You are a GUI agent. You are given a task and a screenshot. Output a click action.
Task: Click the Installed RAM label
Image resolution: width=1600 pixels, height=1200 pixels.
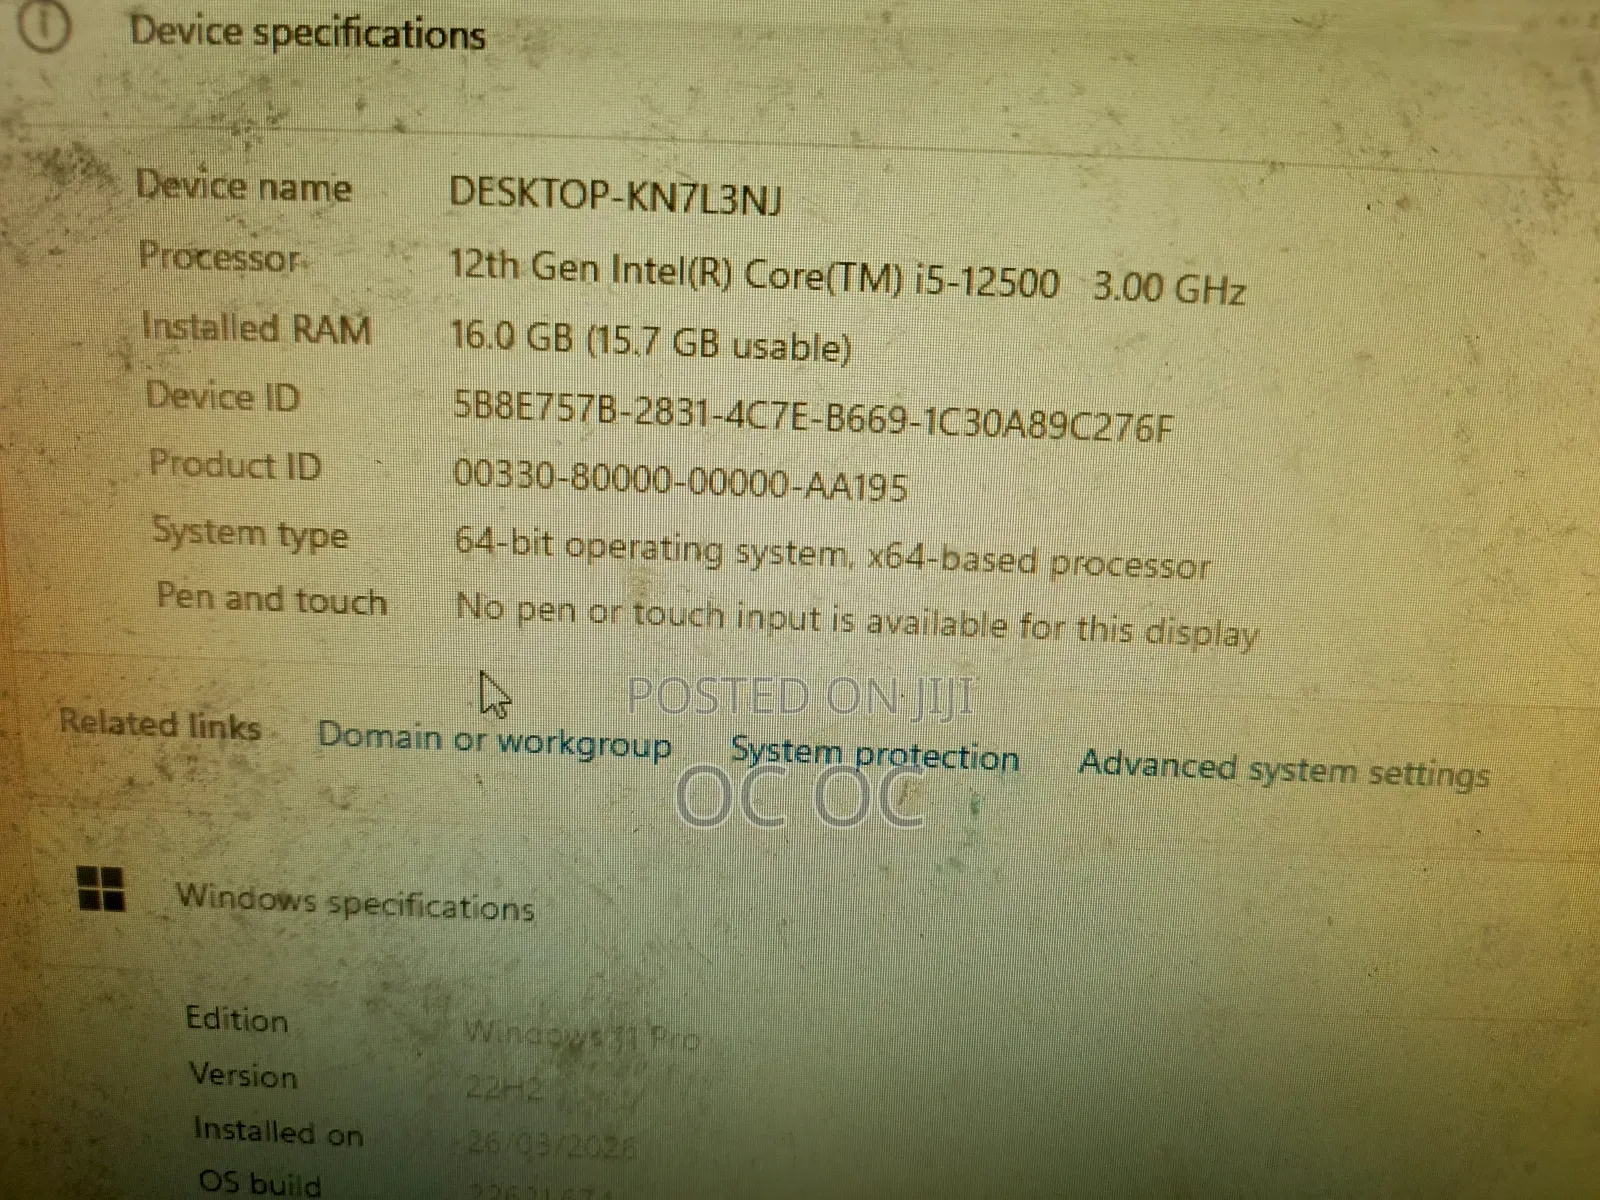coord(257,328)
